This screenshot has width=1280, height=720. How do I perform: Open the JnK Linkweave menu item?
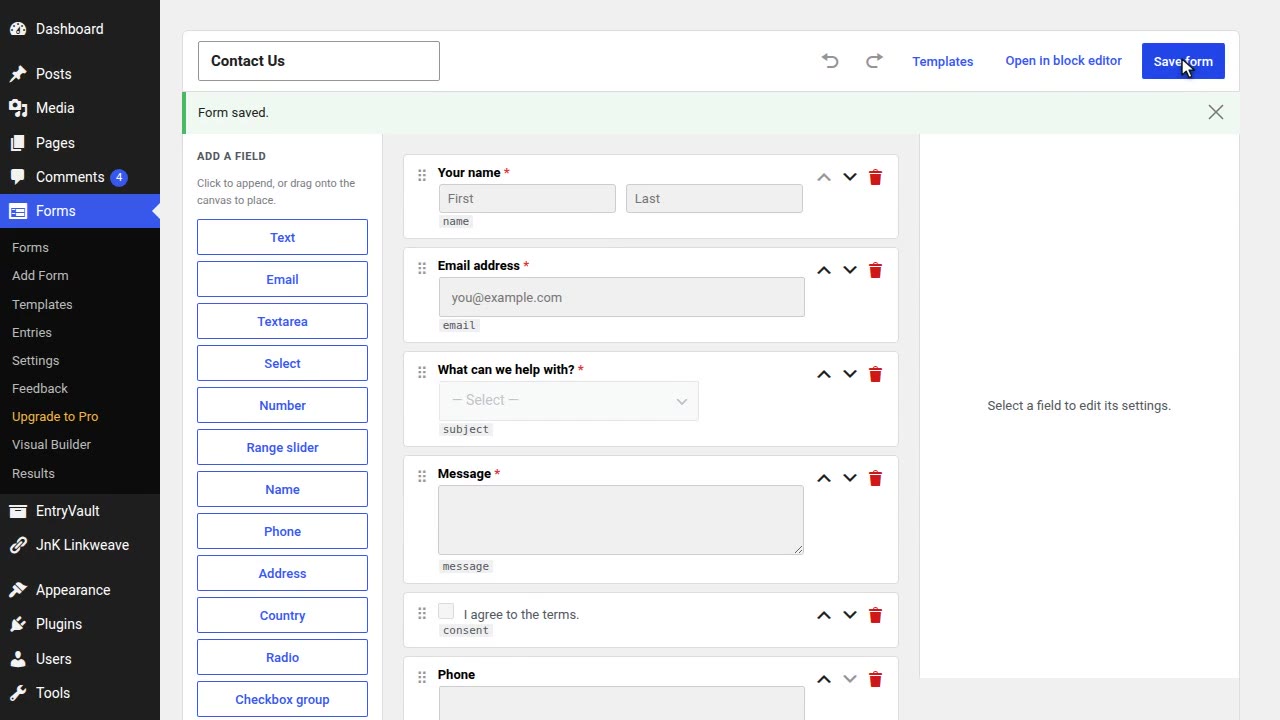(80, 545)
